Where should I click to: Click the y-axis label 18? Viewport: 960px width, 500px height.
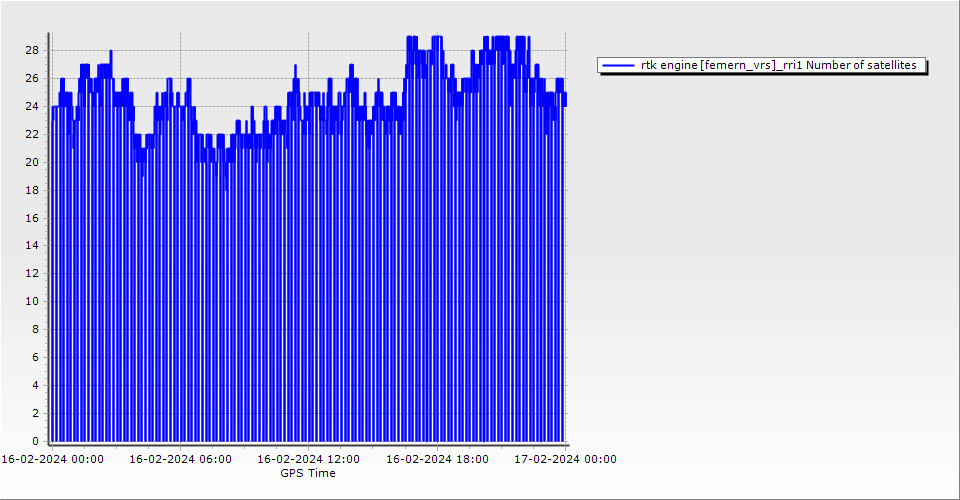[x=32, y=190]
